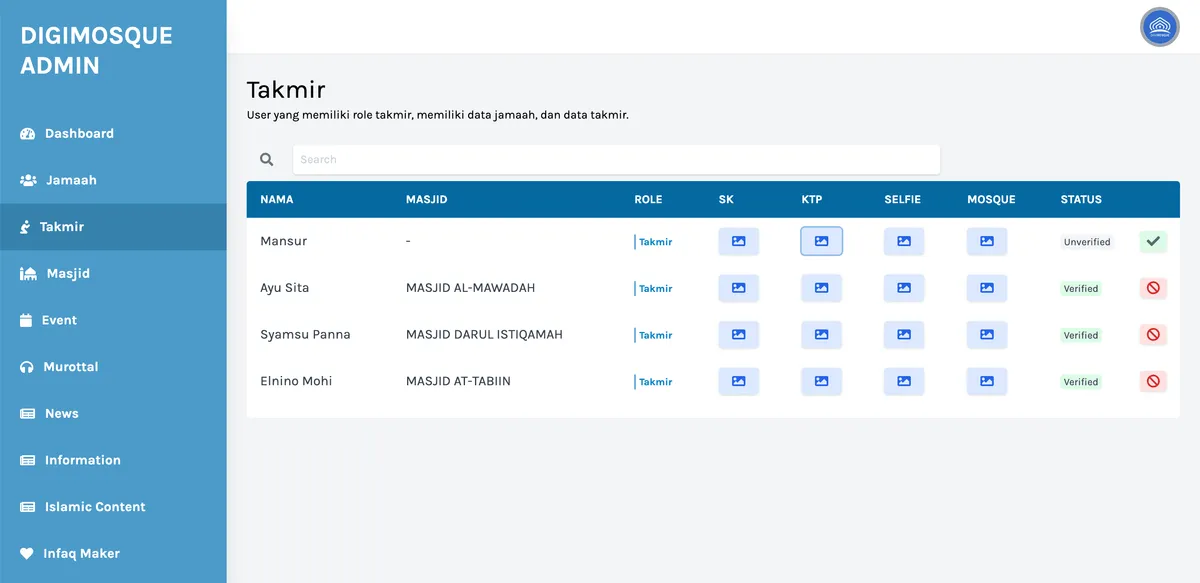
Task: Click the MOSQUE column header
Action: point(991,199)
